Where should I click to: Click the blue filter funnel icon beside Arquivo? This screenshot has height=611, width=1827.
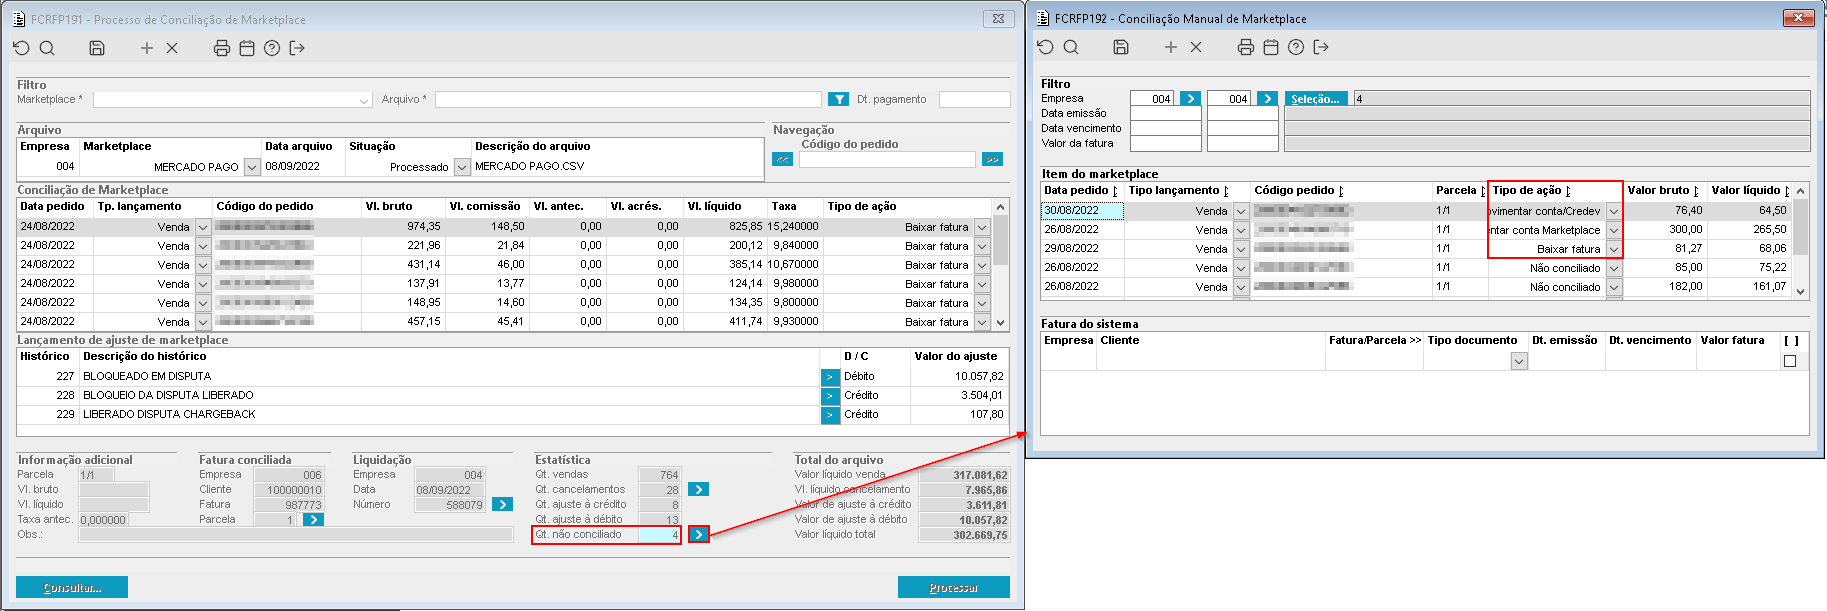tap(838, 99)
